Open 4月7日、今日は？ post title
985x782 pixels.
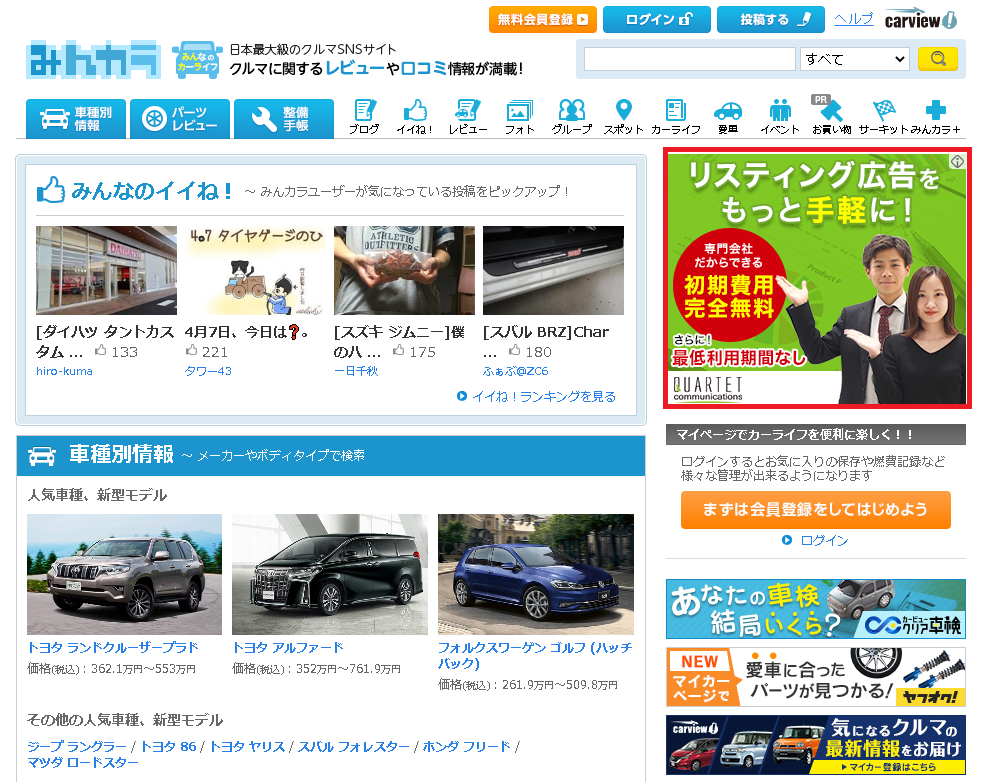(247, 332)
